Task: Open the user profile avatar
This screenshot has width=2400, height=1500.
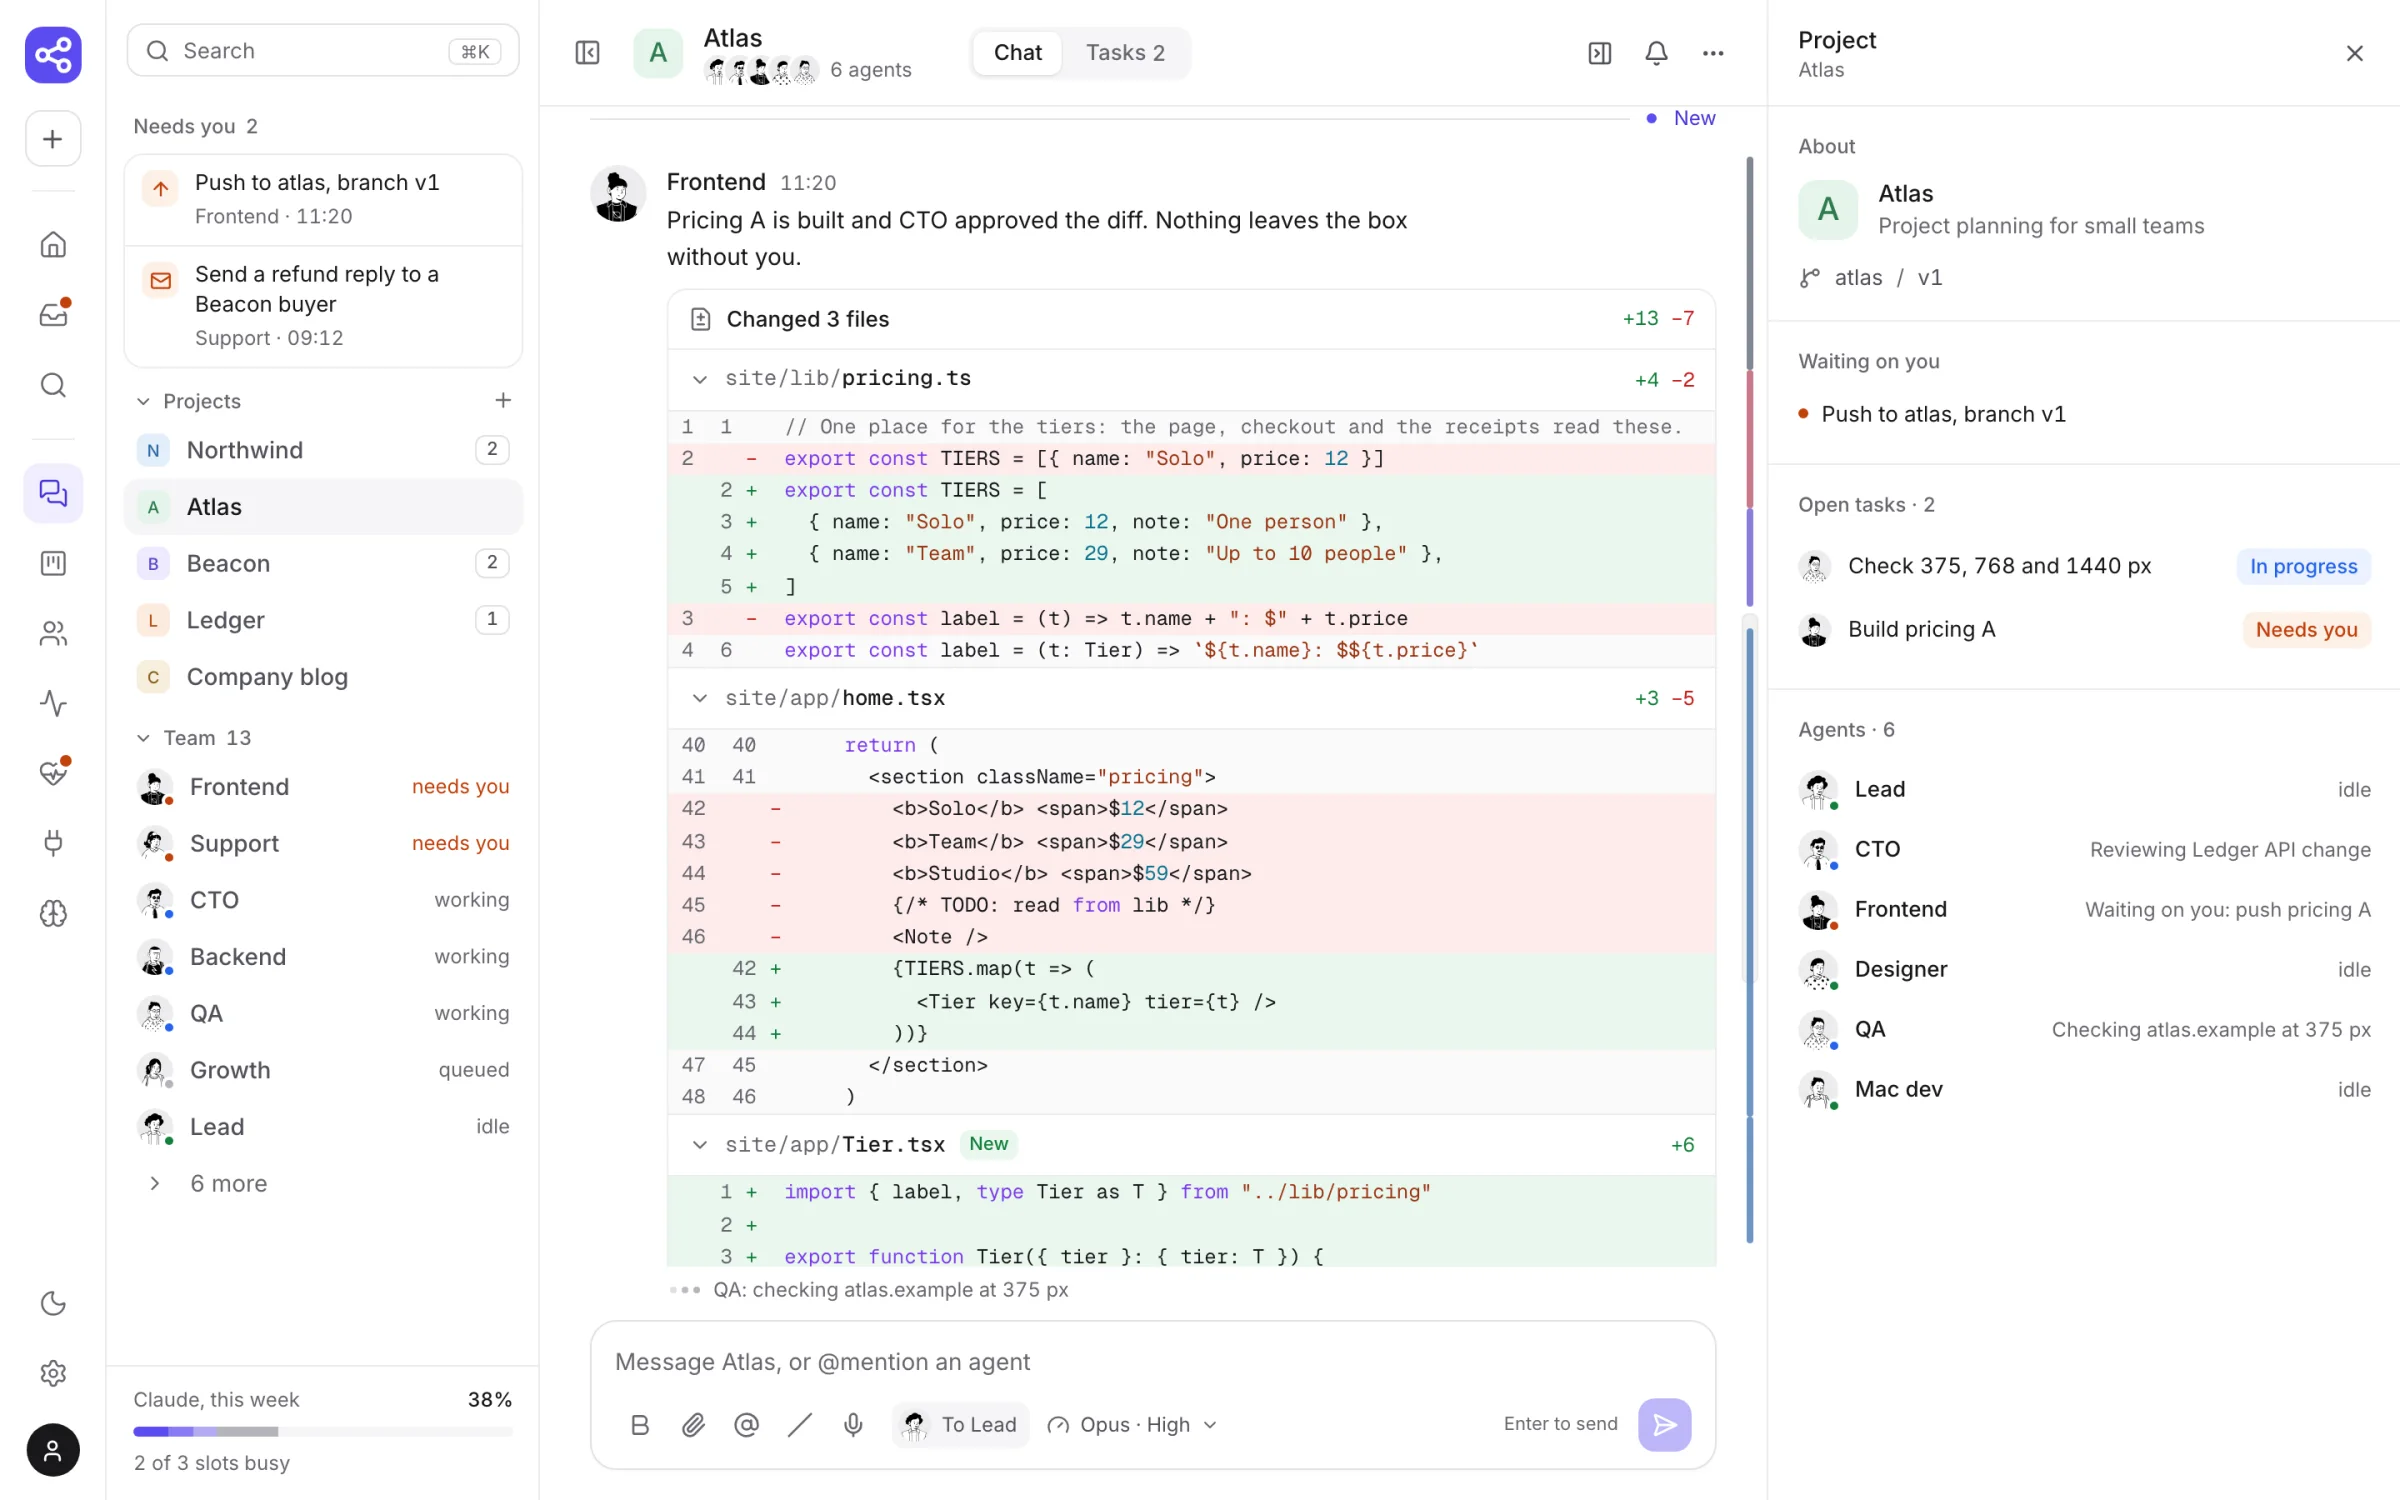Action: point(53,1450)
